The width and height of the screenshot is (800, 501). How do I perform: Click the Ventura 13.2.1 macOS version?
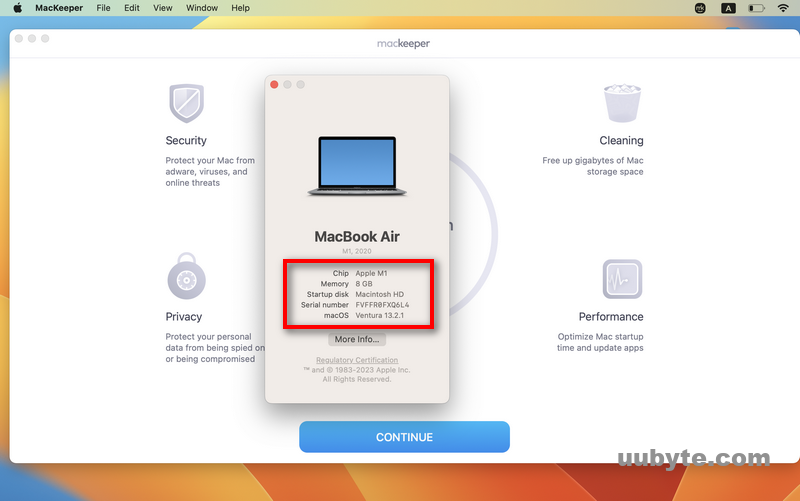380,315
